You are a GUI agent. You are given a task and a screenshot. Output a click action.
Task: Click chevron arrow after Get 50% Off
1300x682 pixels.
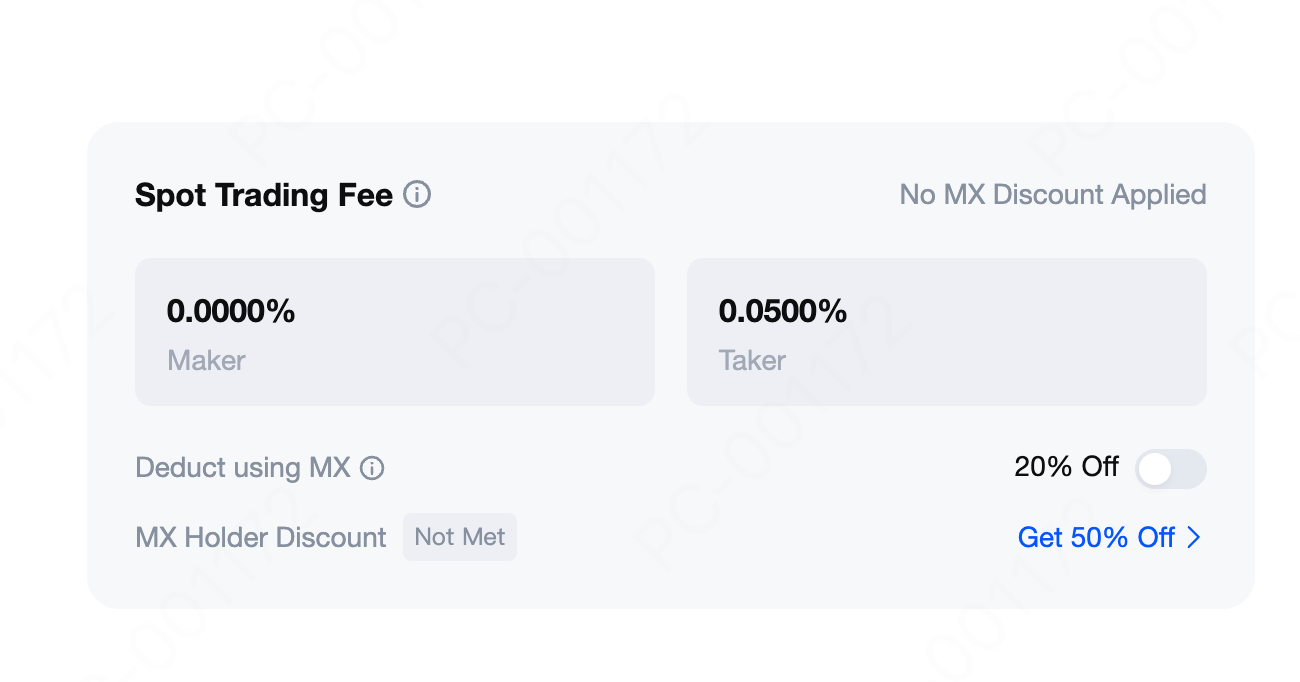(x=1193, y=538)
